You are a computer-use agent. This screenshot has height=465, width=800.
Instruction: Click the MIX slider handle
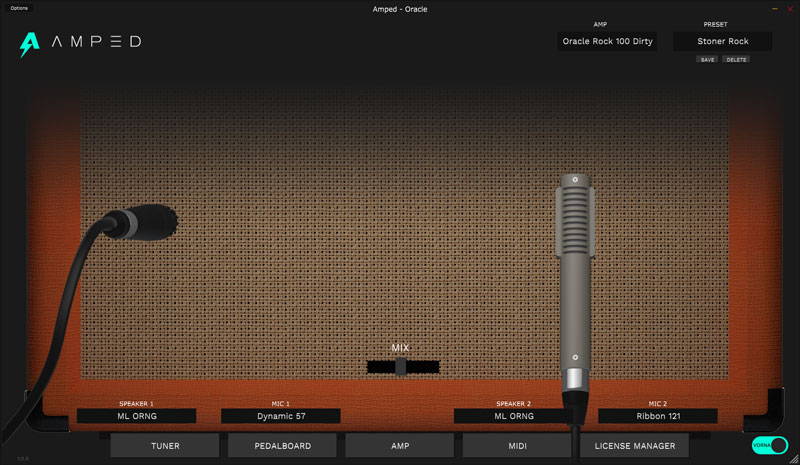401,366
